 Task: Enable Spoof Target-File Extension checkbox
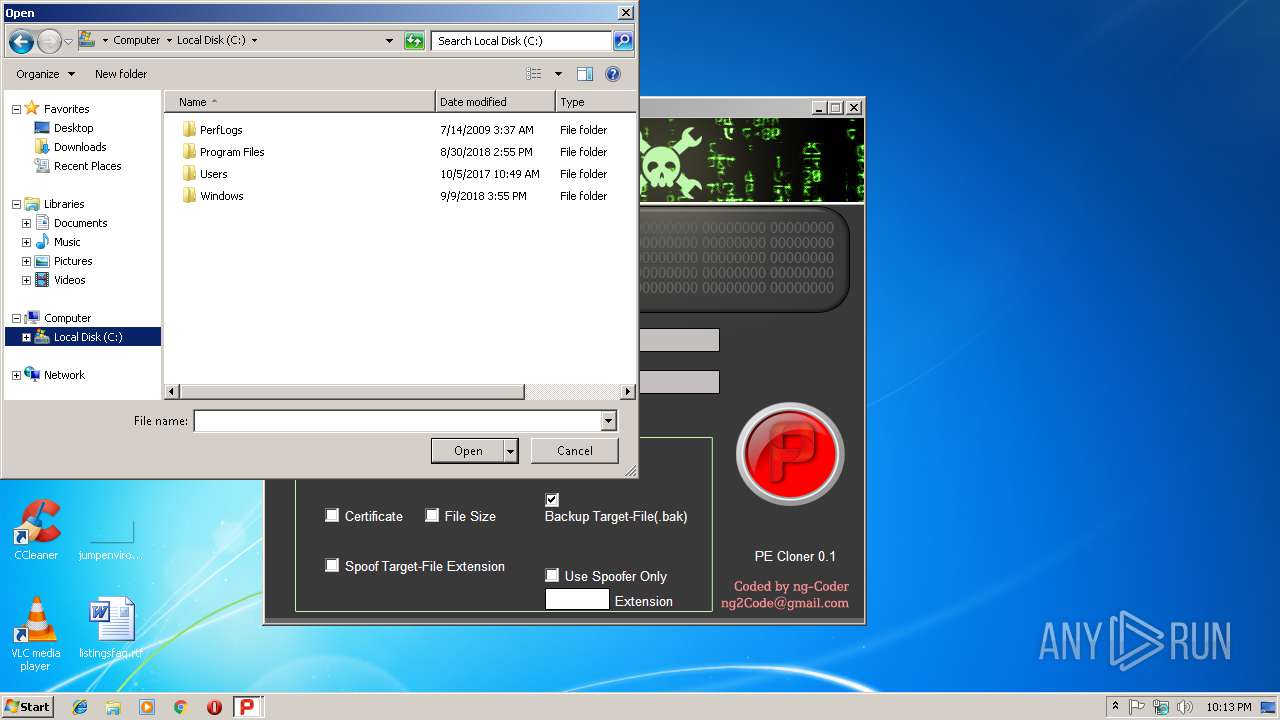point(332,565)
